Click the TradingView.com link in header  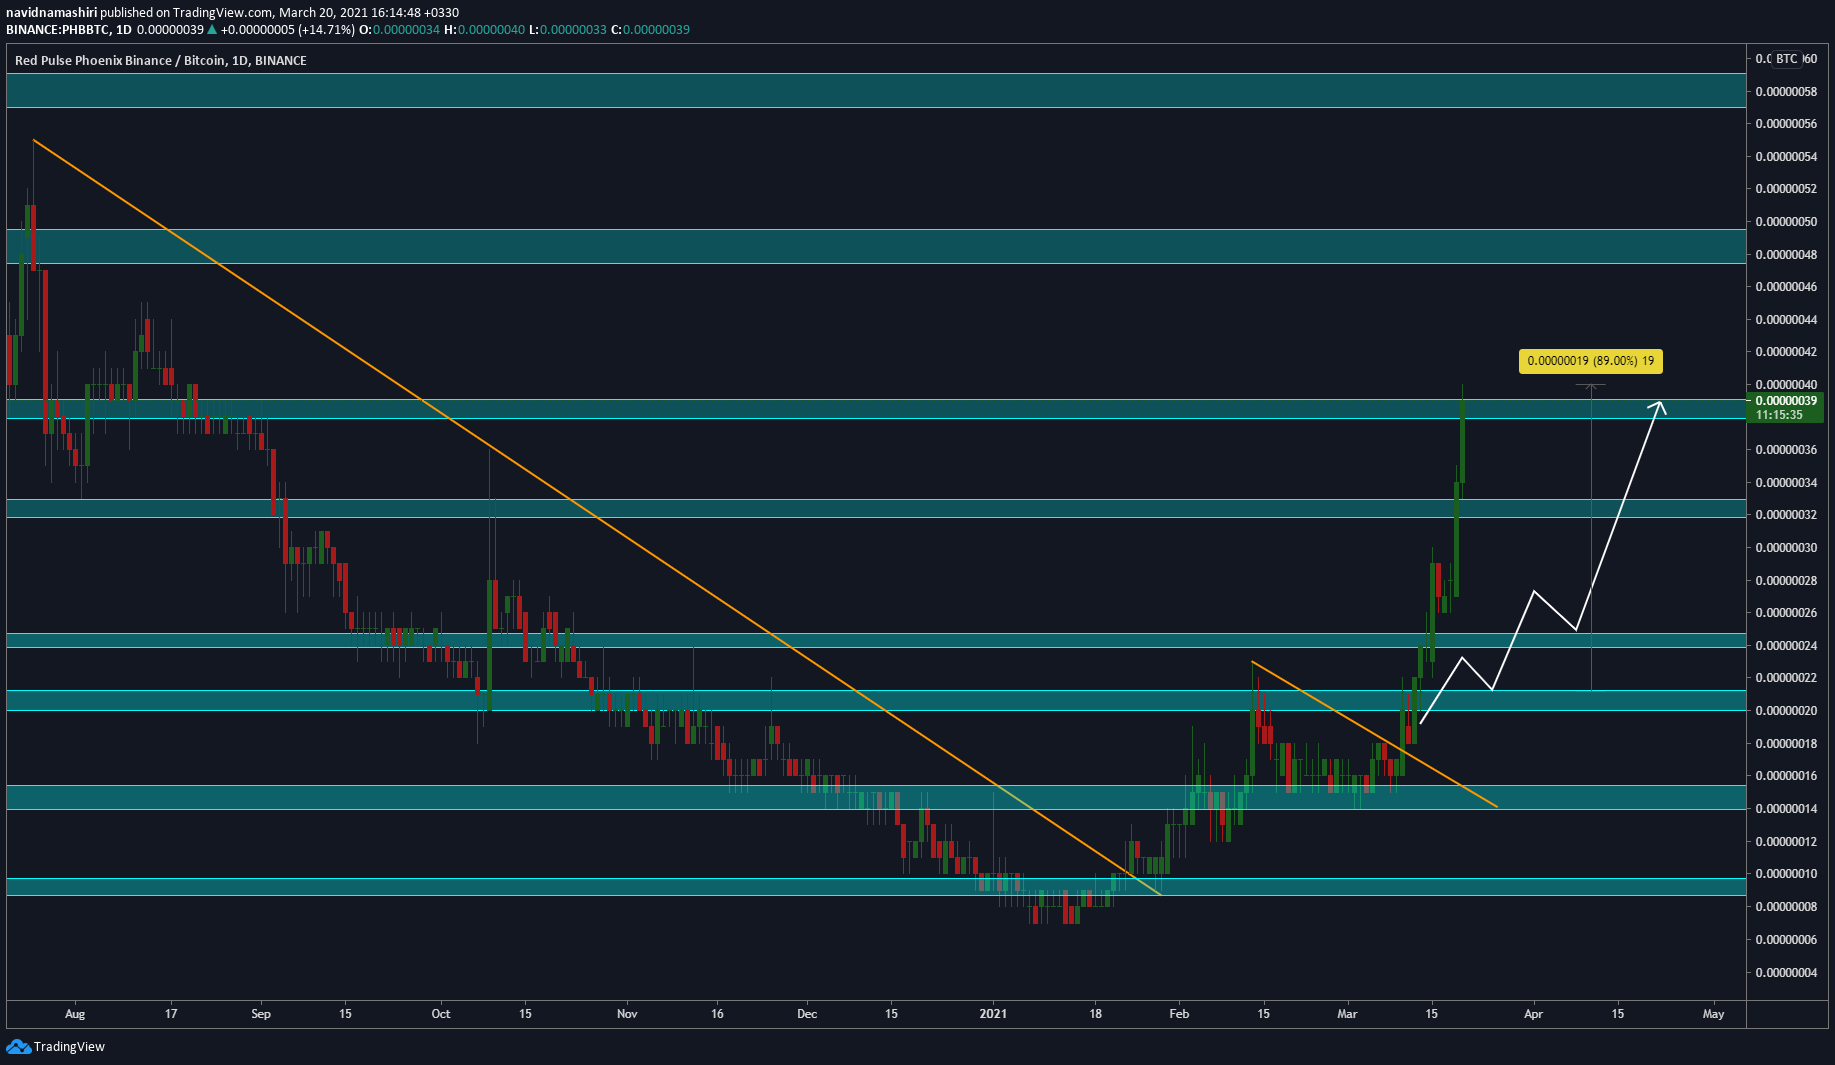tap(222, 12)
